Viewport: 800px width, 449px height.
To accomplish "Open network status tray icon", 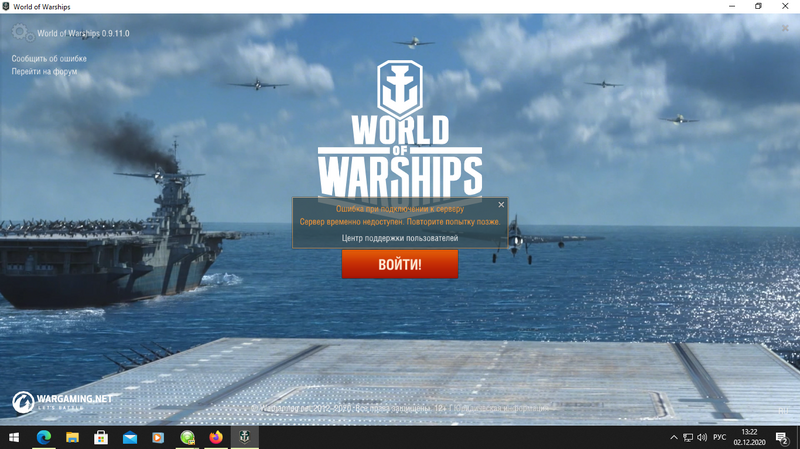I will tap(688, 438).
